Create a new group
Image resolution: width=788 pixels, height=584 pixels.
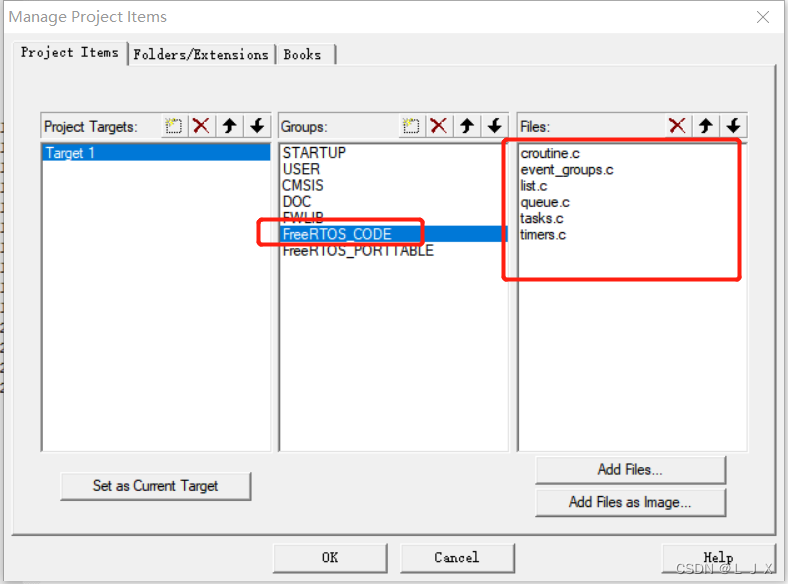coord(411,126)
